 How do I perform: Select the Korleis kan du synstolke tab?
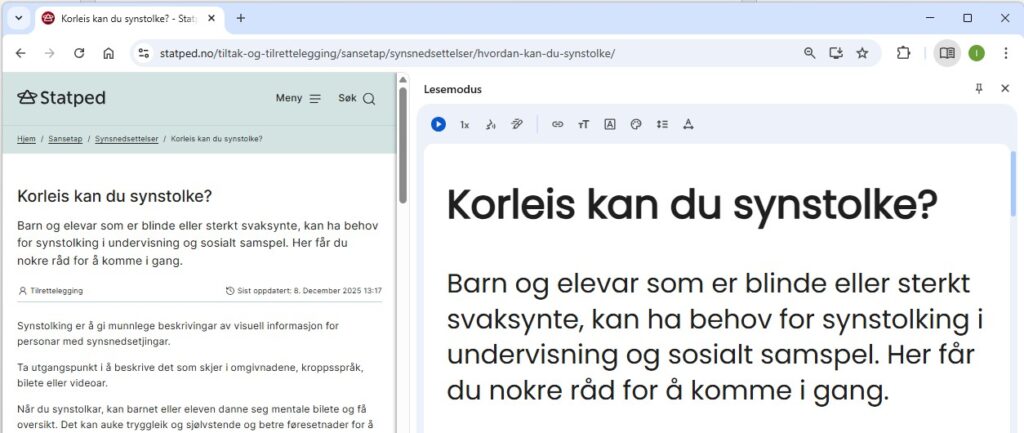point(129,18)
